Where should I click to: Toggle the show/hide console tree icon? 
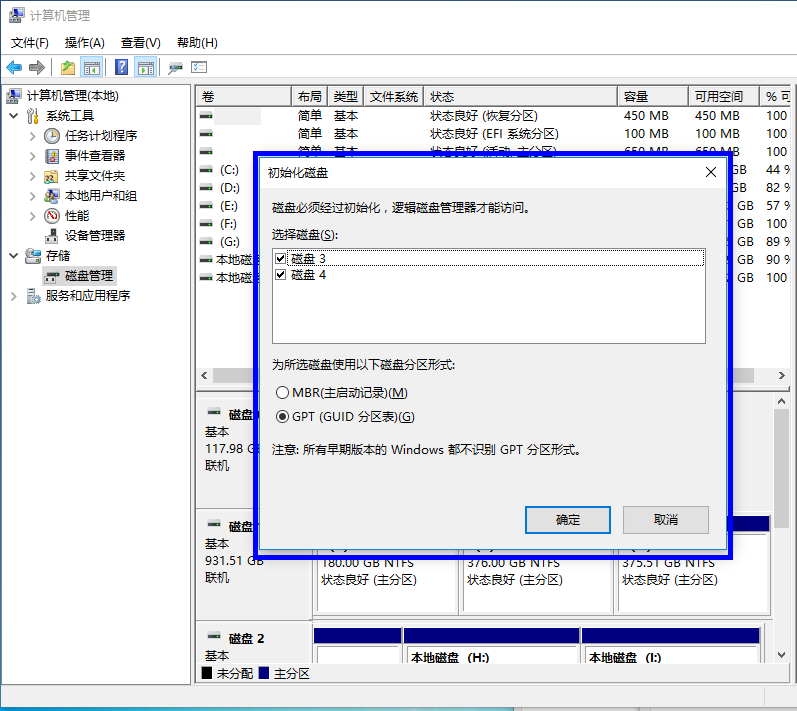point(92,67)
